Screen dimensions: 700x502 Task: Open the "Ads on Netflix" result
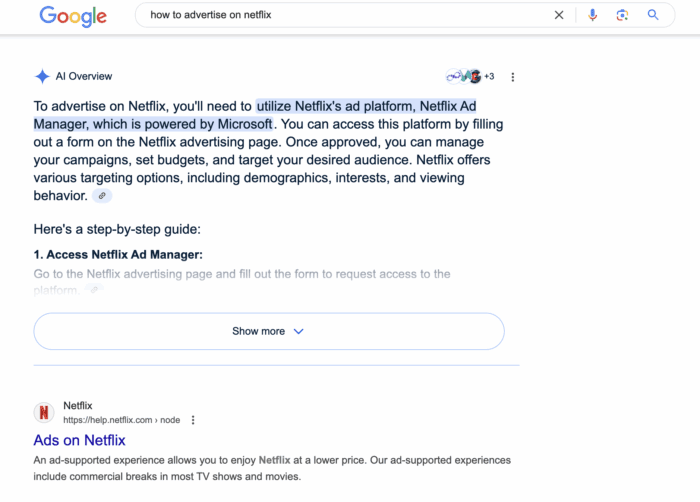[x=80, y=440]
